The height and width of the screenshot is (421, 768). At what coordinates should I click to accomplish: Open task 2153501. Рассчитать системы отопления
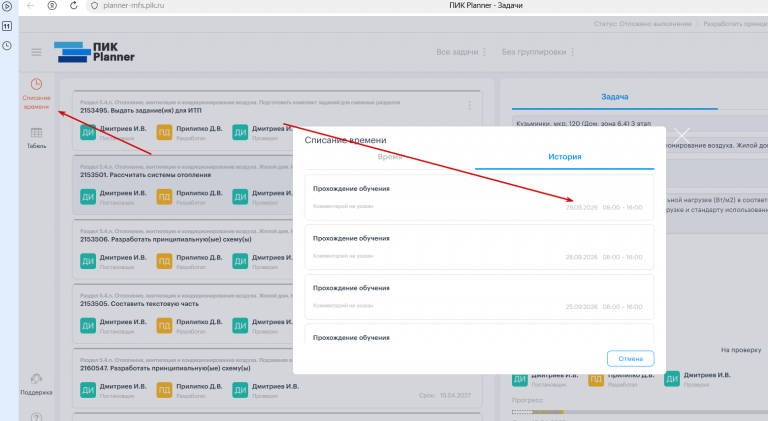pyautogui.click(x=145, y=175)
